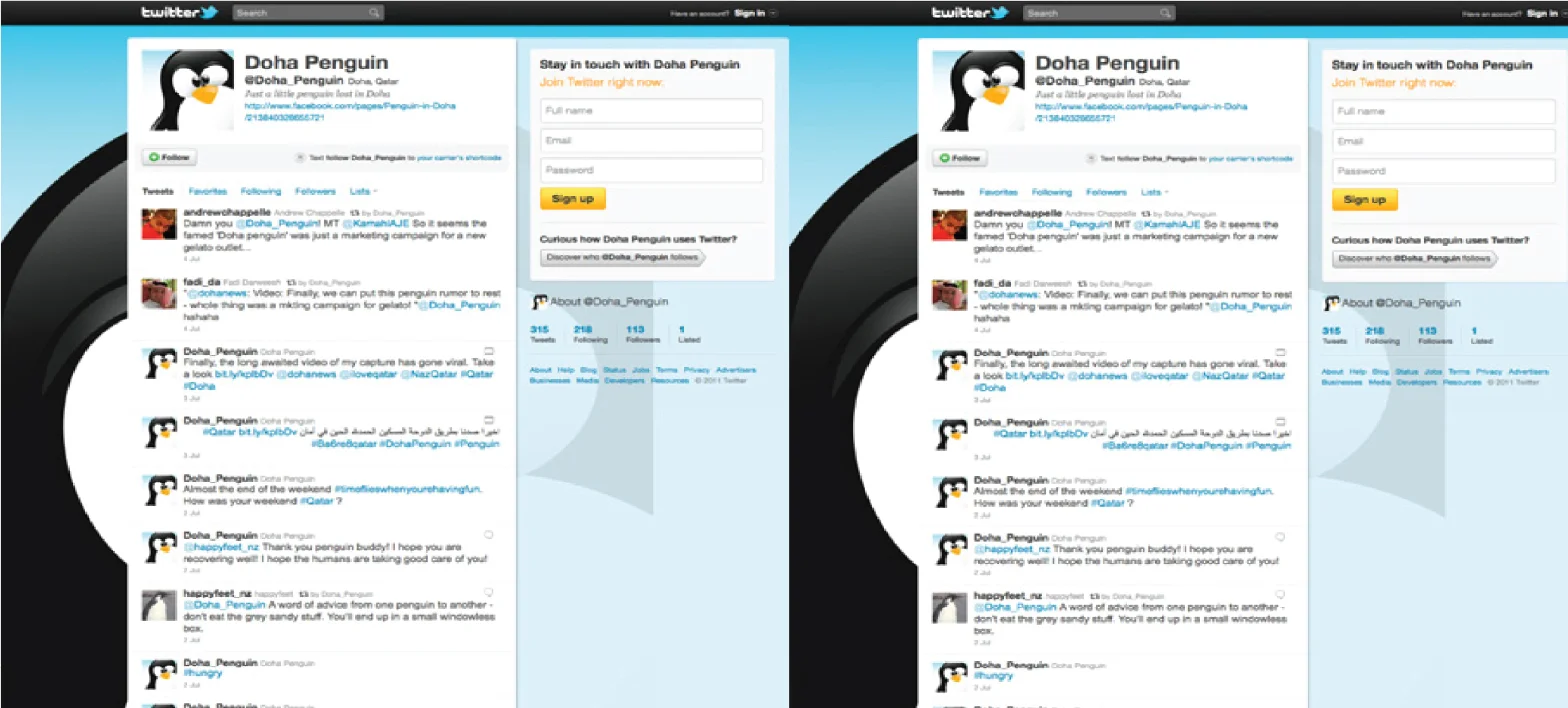Click conversation bubble on 'Thank you penguin buddy' tweet, right page
Screen dimensions: 1568x708
click(x=1279, y=537)
